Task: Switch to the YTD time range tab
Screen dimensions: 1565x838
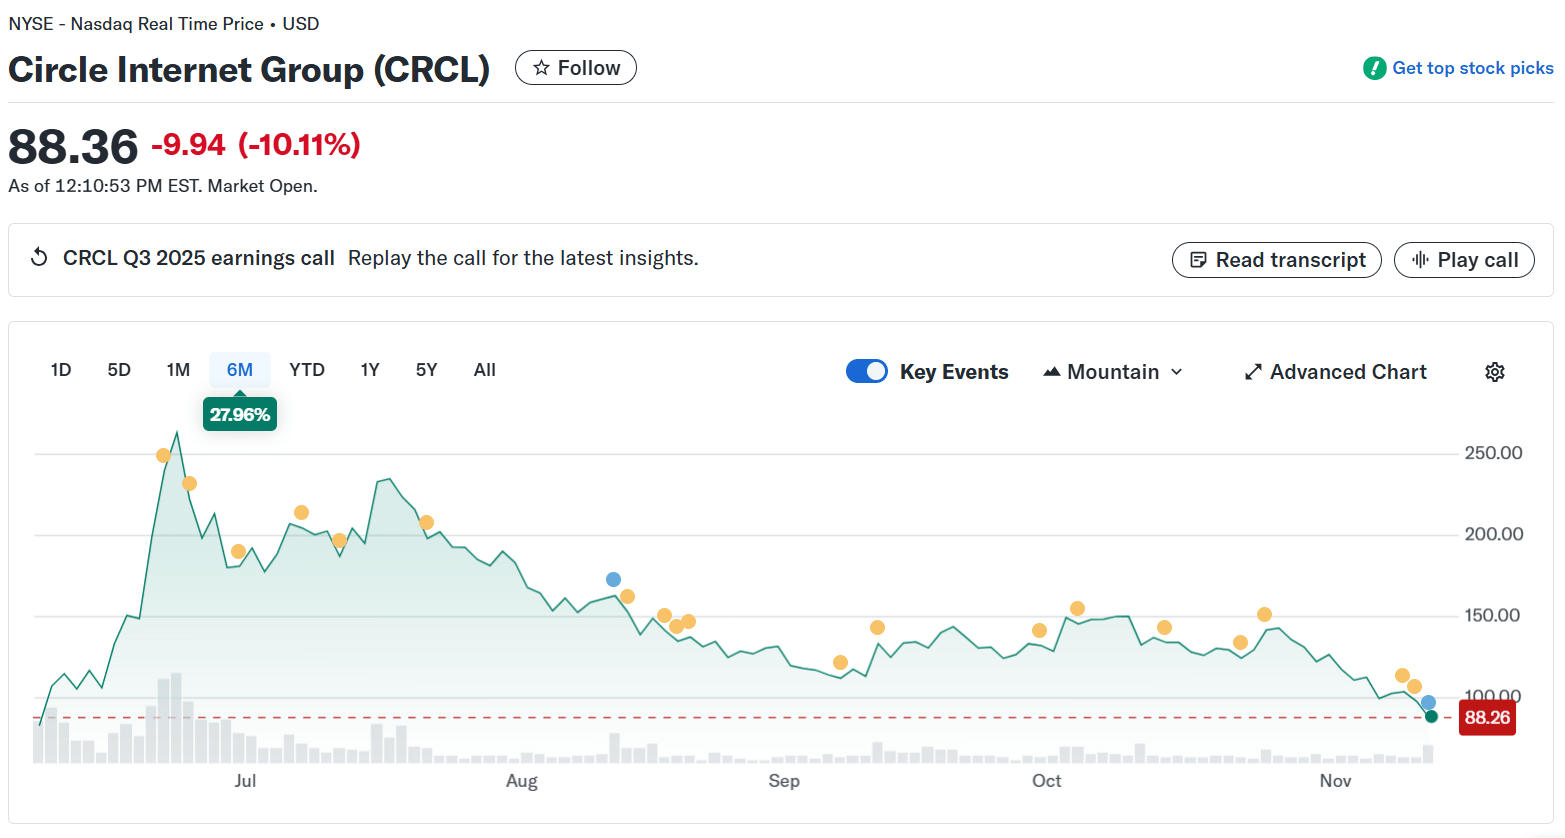Action: point(306,369)
